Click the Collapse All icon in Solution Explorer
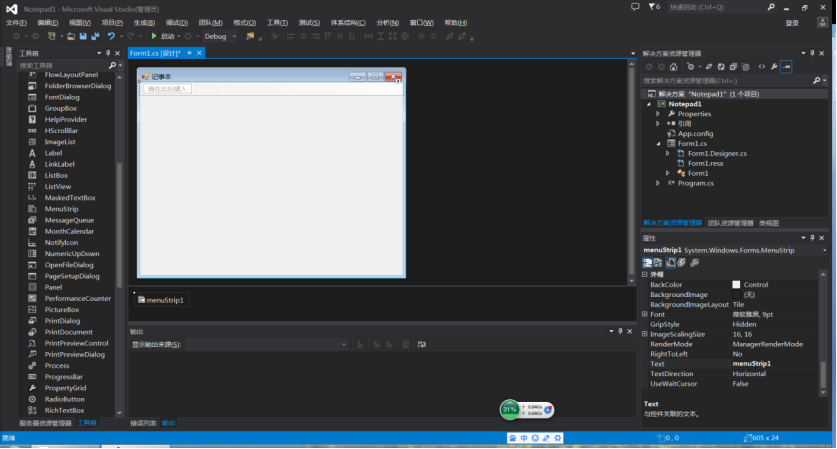The height and width of the screenshot is (449, 837). [733, 67]
